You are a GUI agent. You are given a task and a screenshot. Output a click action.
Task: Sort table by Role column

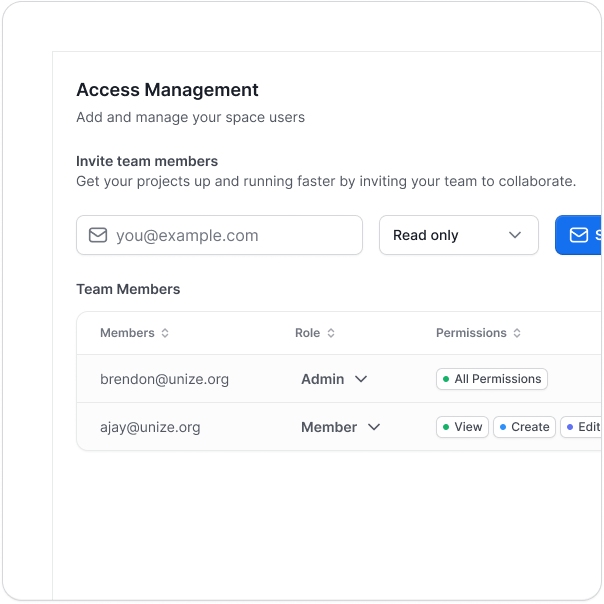click(315, 333)
